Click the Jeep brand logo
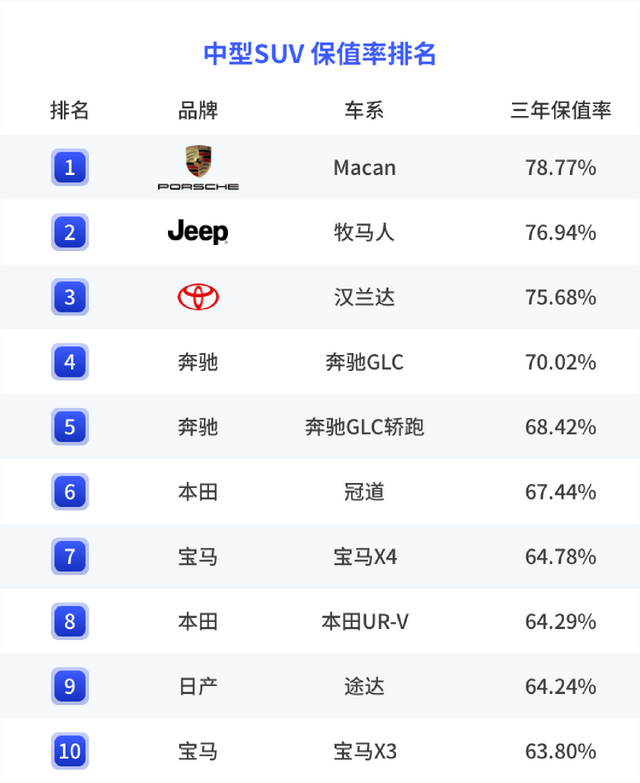Image resolution: width=640 pixels, height=783 pixels. pos(198,232)
